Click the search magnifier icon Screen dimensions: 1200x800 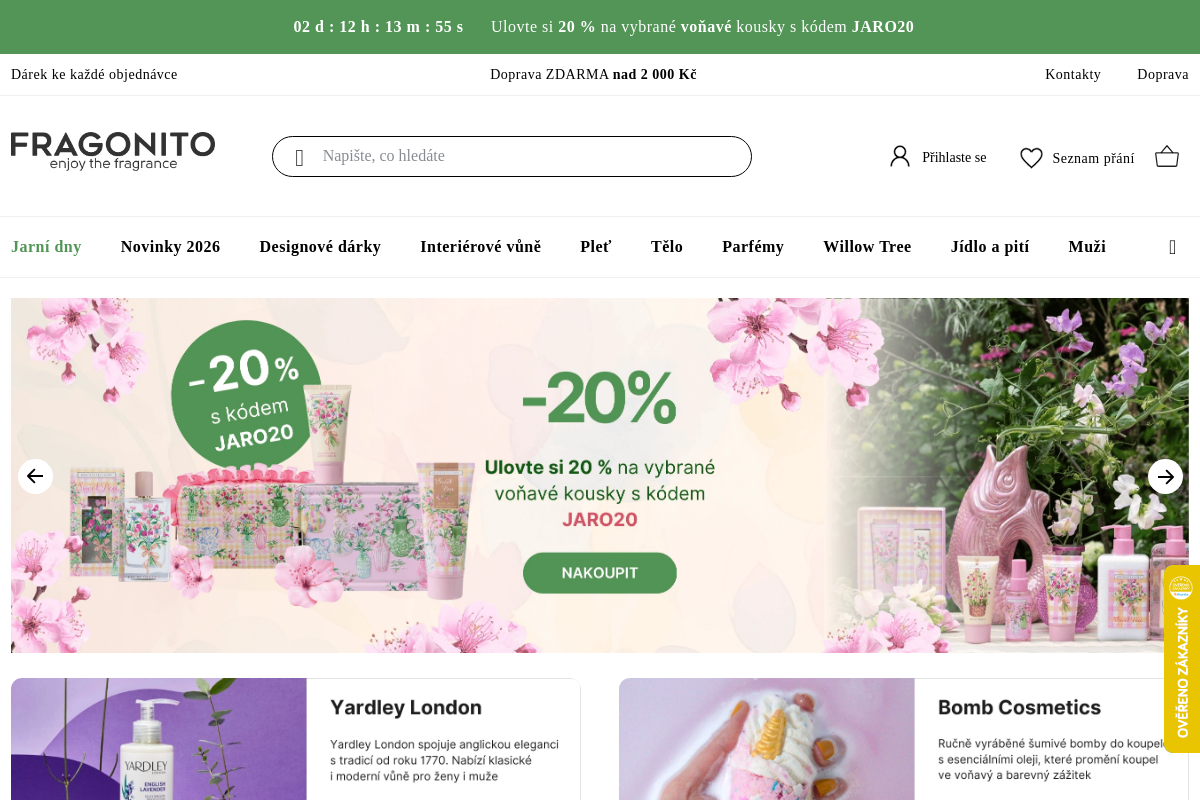(299, 157)
